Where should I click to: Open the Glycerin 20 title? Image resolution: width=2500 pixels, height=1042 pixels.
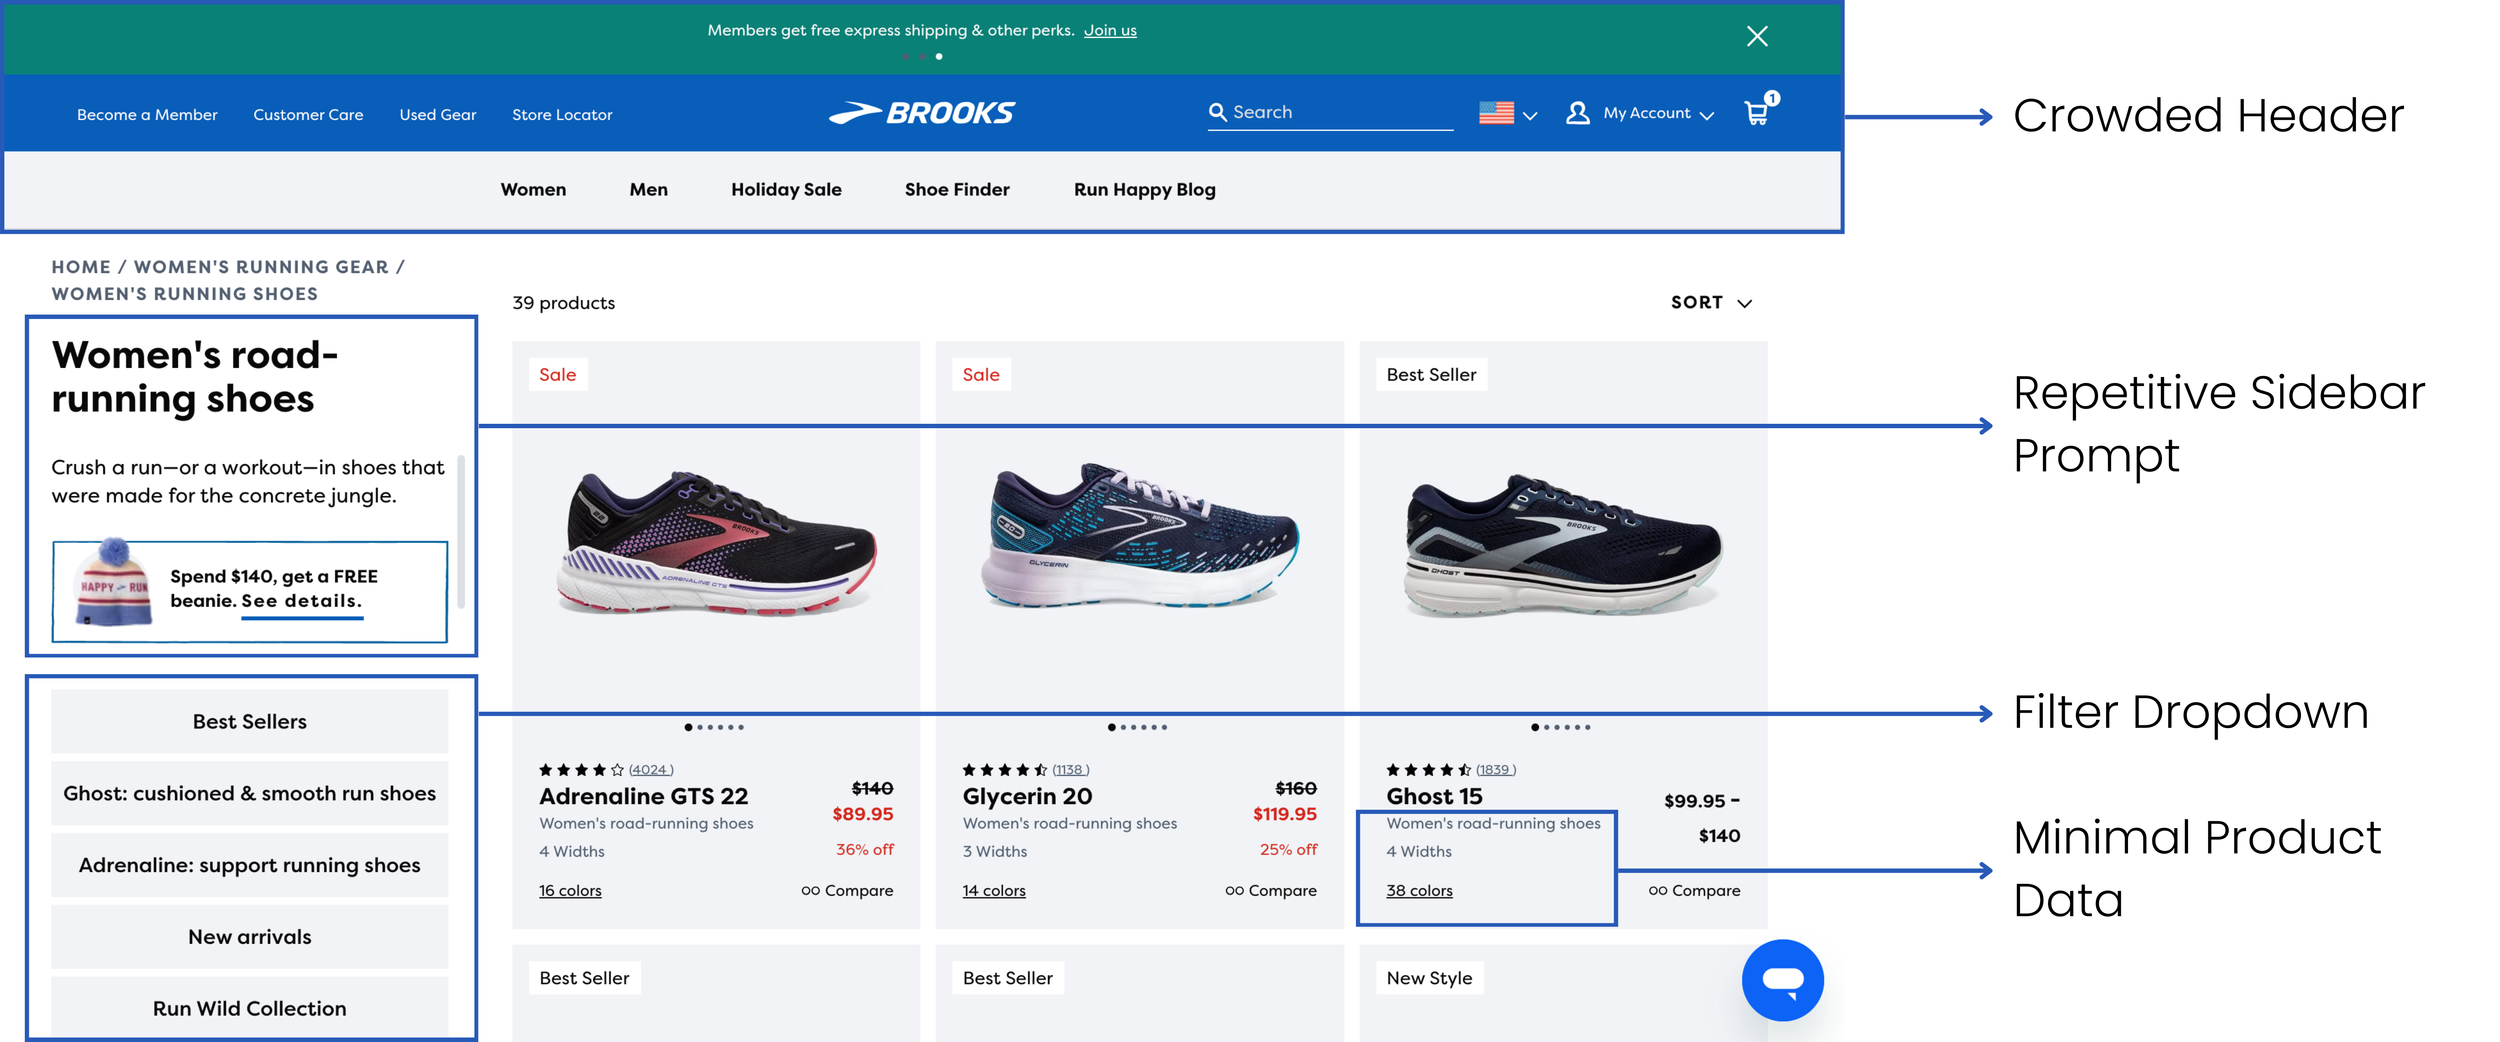1027,796
